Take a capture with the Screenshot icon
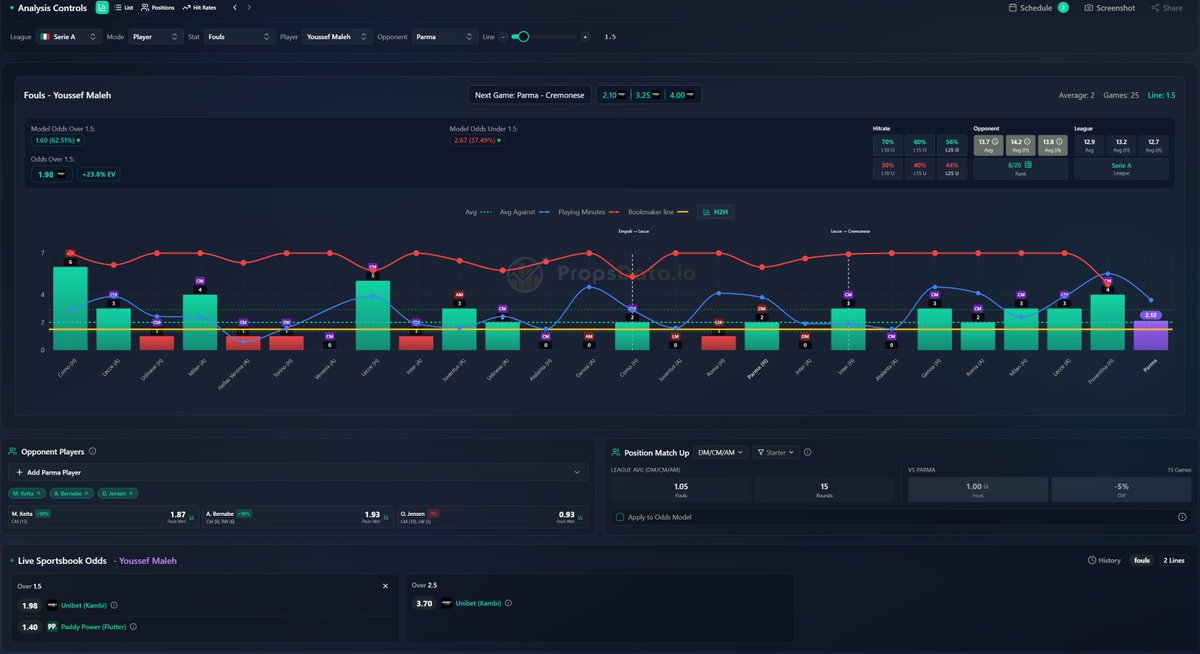The image size is (1200, 654). tap(1090, 7)
